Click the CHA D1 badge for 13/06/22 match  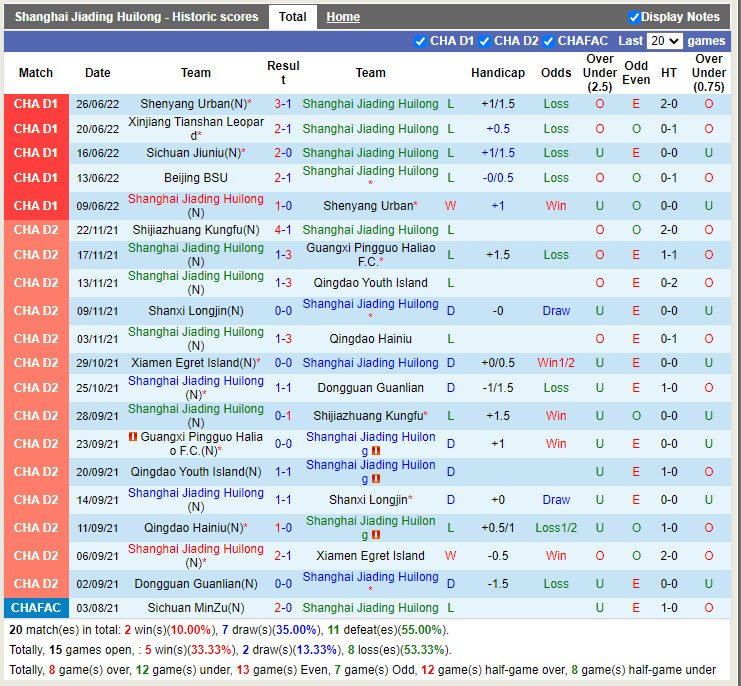[36, 178]
